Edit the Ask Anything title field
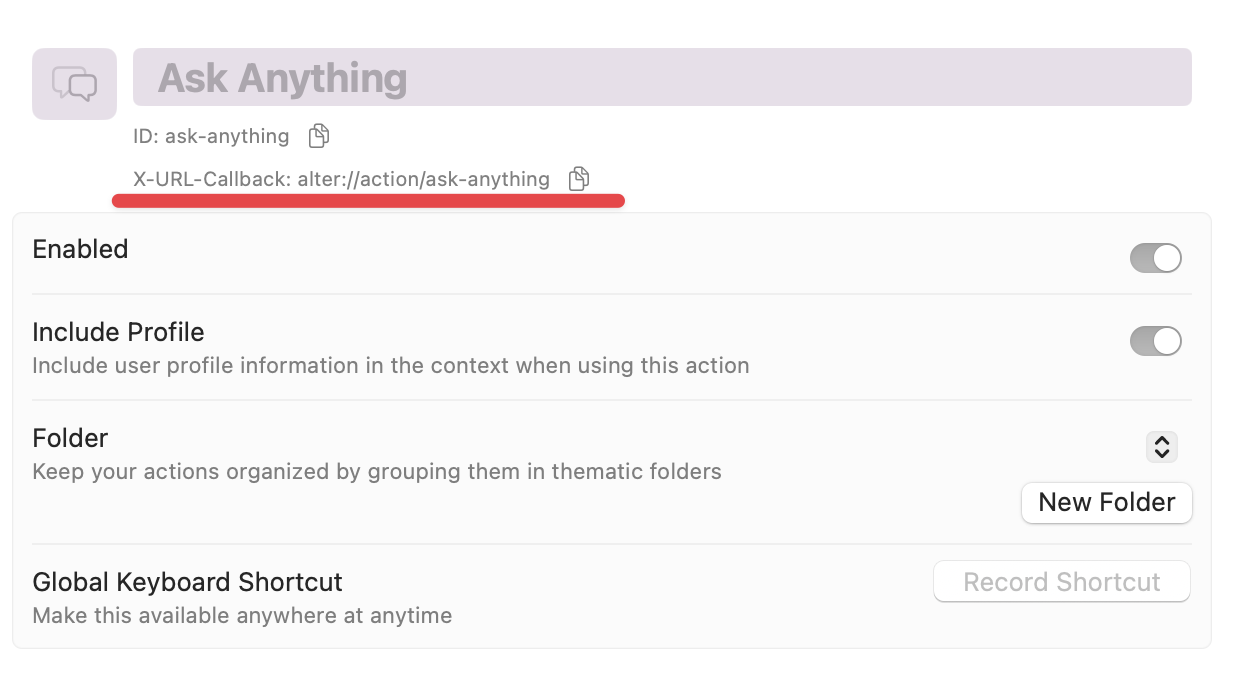Image resolution: width=1234 pixels, height=694 pixels. click(662, 77)
